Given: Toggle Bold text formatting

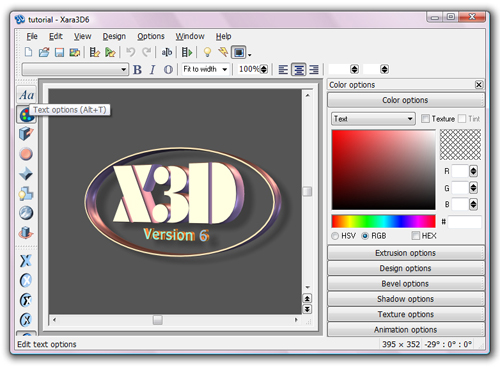Looking at the screenshot, I should pyautogui.click(x=137, y=69).
